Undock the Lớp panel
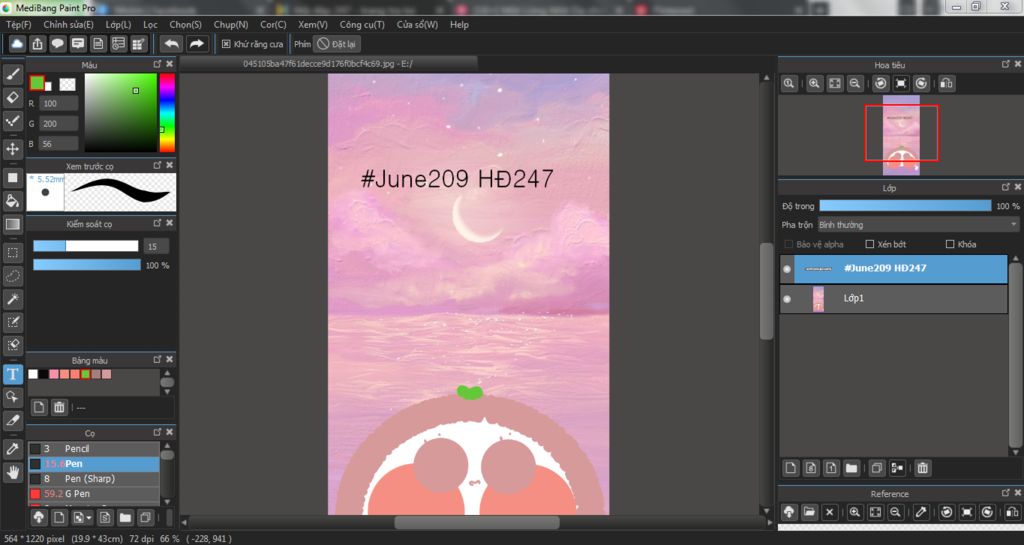Image resolution: width=1024 pixels, height=545 pixels. (1005, 187)
